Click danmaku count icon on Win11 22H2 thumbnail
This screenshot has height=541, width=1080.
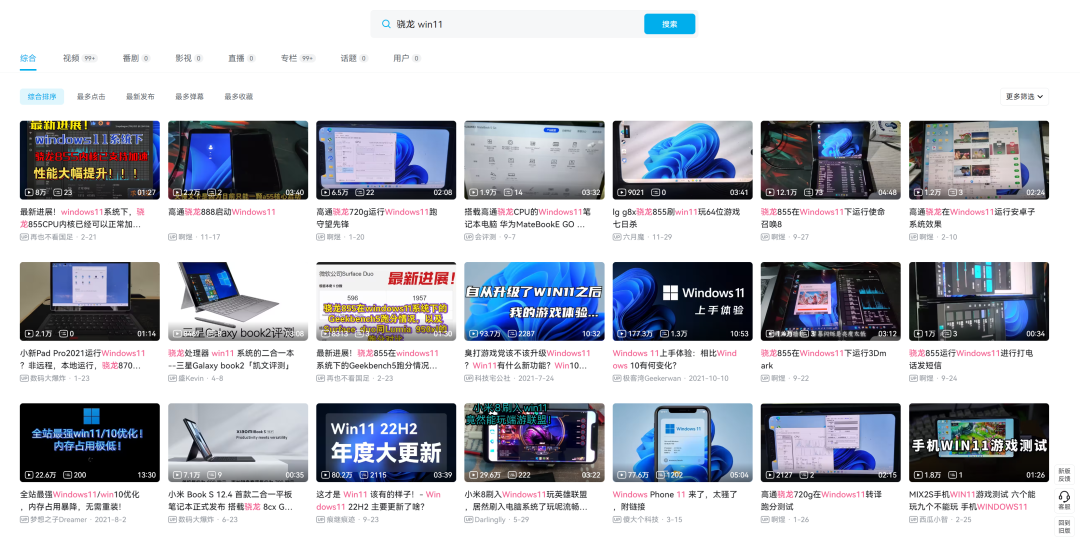click(364, 475)
